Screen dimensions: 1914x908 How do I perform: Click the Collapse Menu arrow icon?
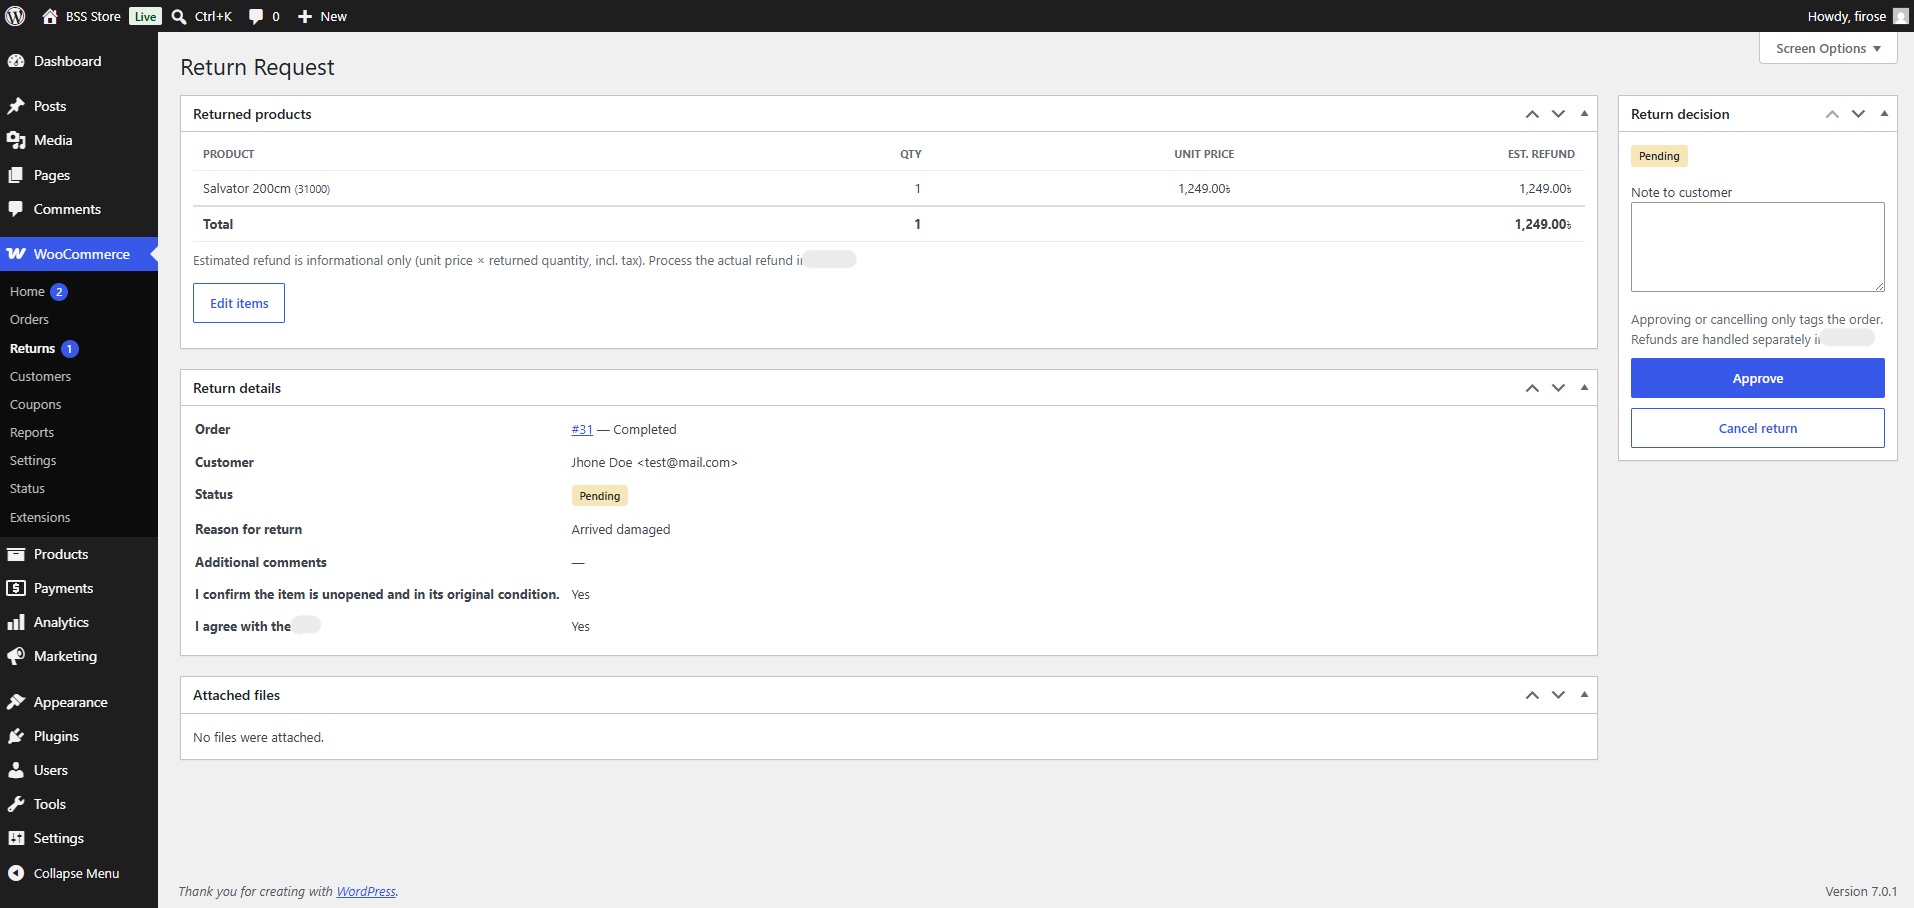(x=16, y=873)
